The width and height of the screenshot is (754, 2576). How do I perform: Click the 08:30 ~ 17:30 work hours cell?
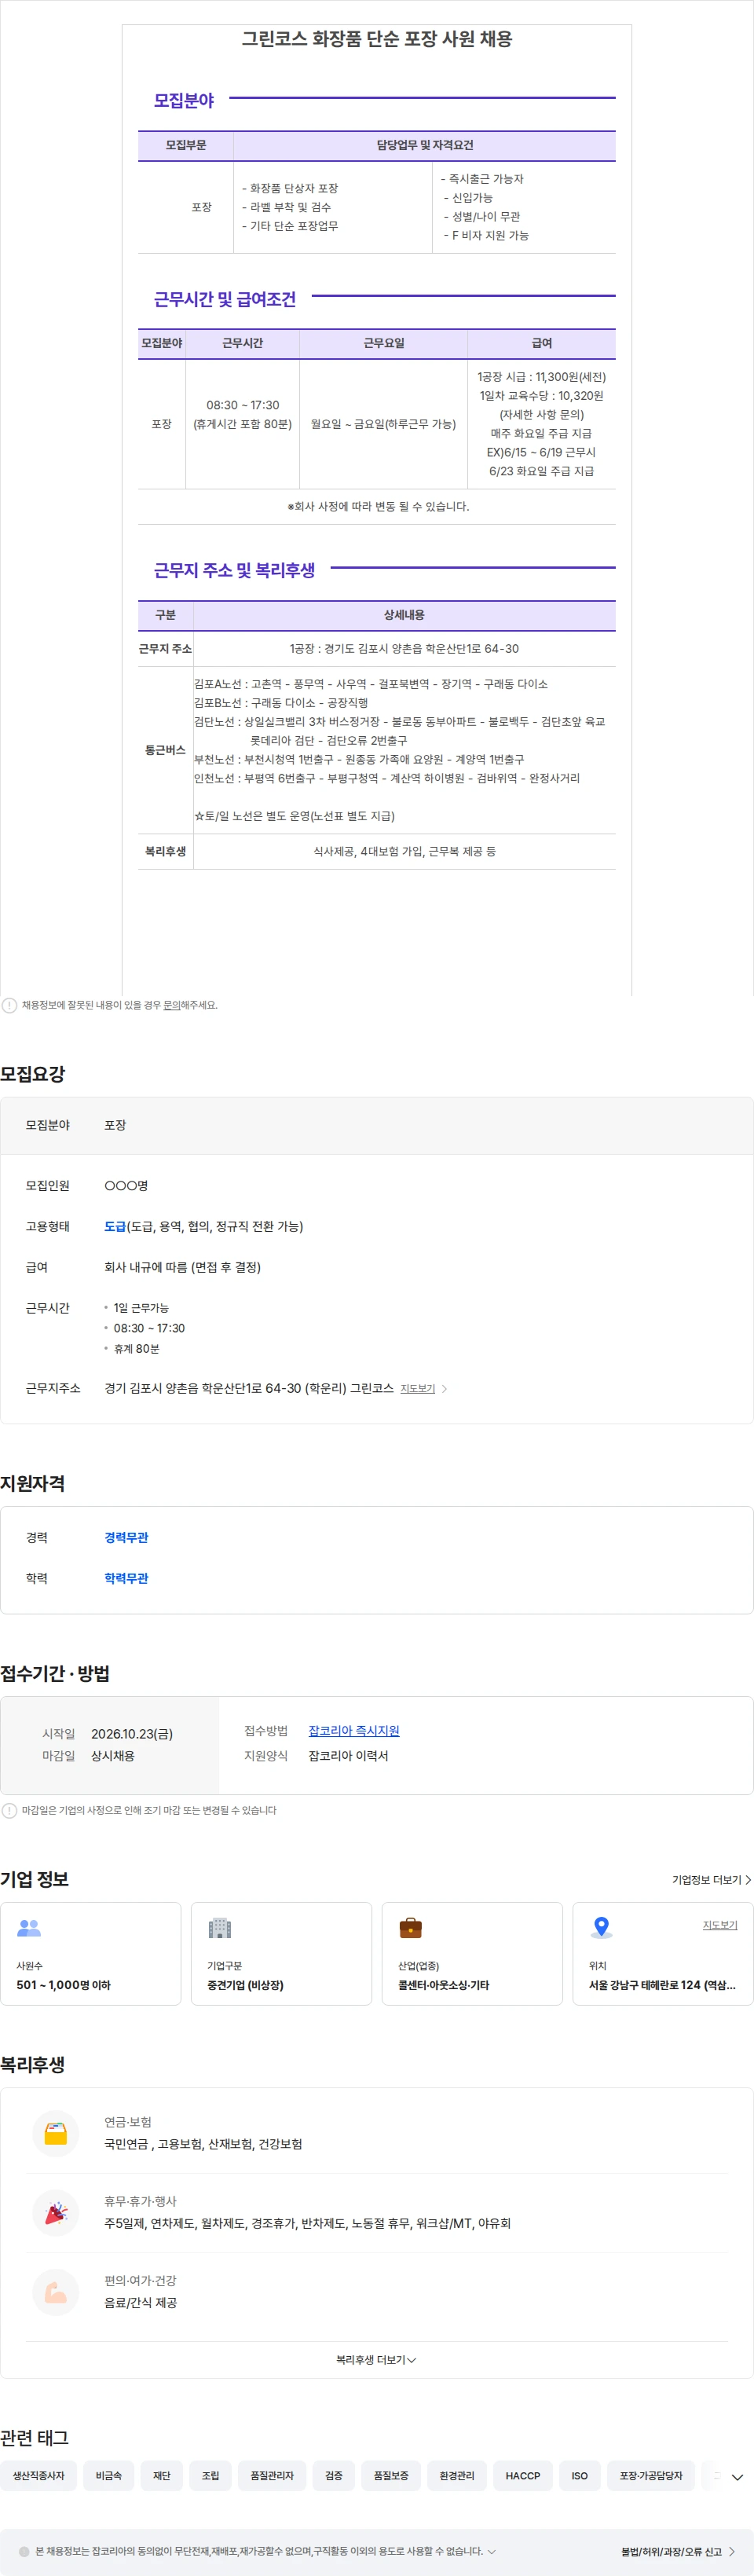point(243,424)
